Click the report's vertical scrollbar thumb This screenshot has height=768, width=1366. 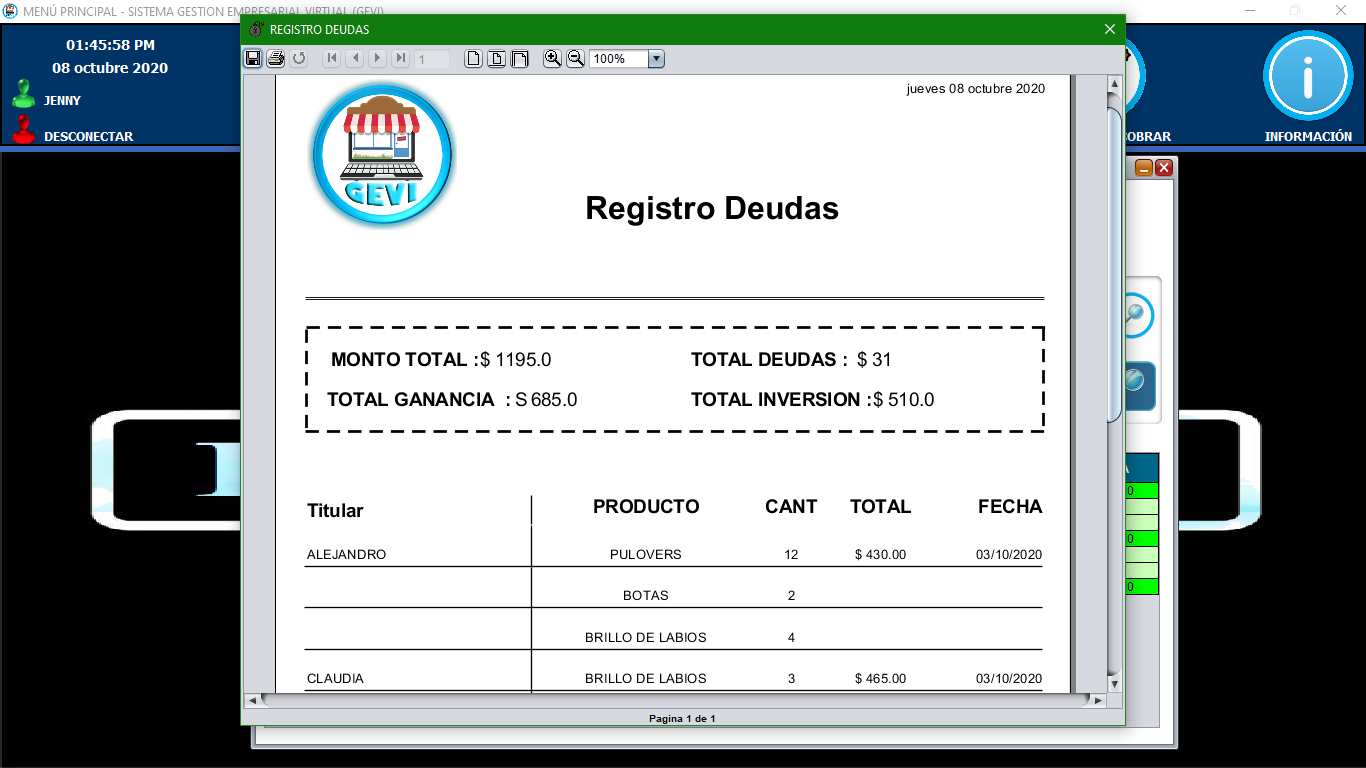1114,265
